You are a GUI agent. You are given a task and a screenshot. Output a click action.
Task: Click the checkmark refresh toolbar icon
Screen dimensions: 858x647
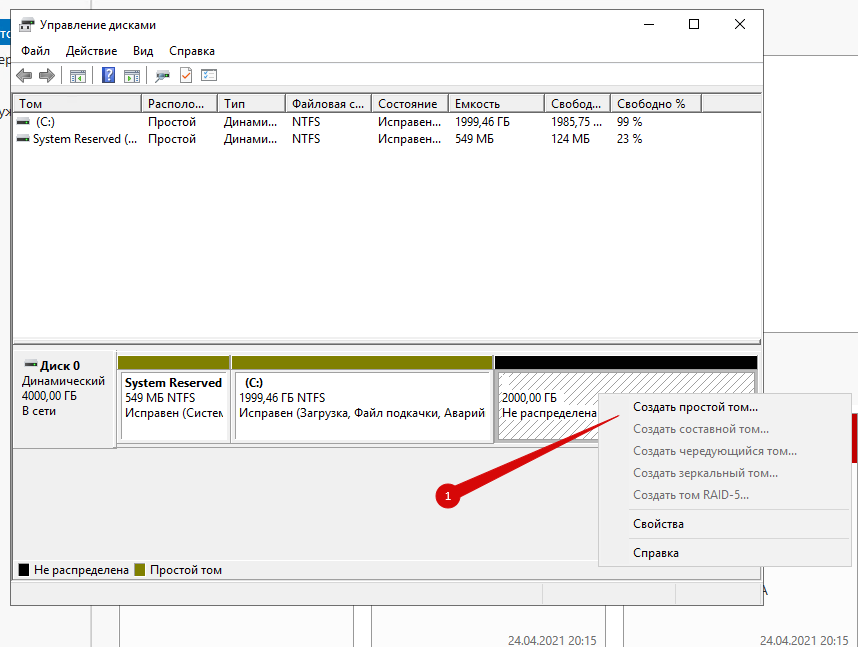(186, 74)
